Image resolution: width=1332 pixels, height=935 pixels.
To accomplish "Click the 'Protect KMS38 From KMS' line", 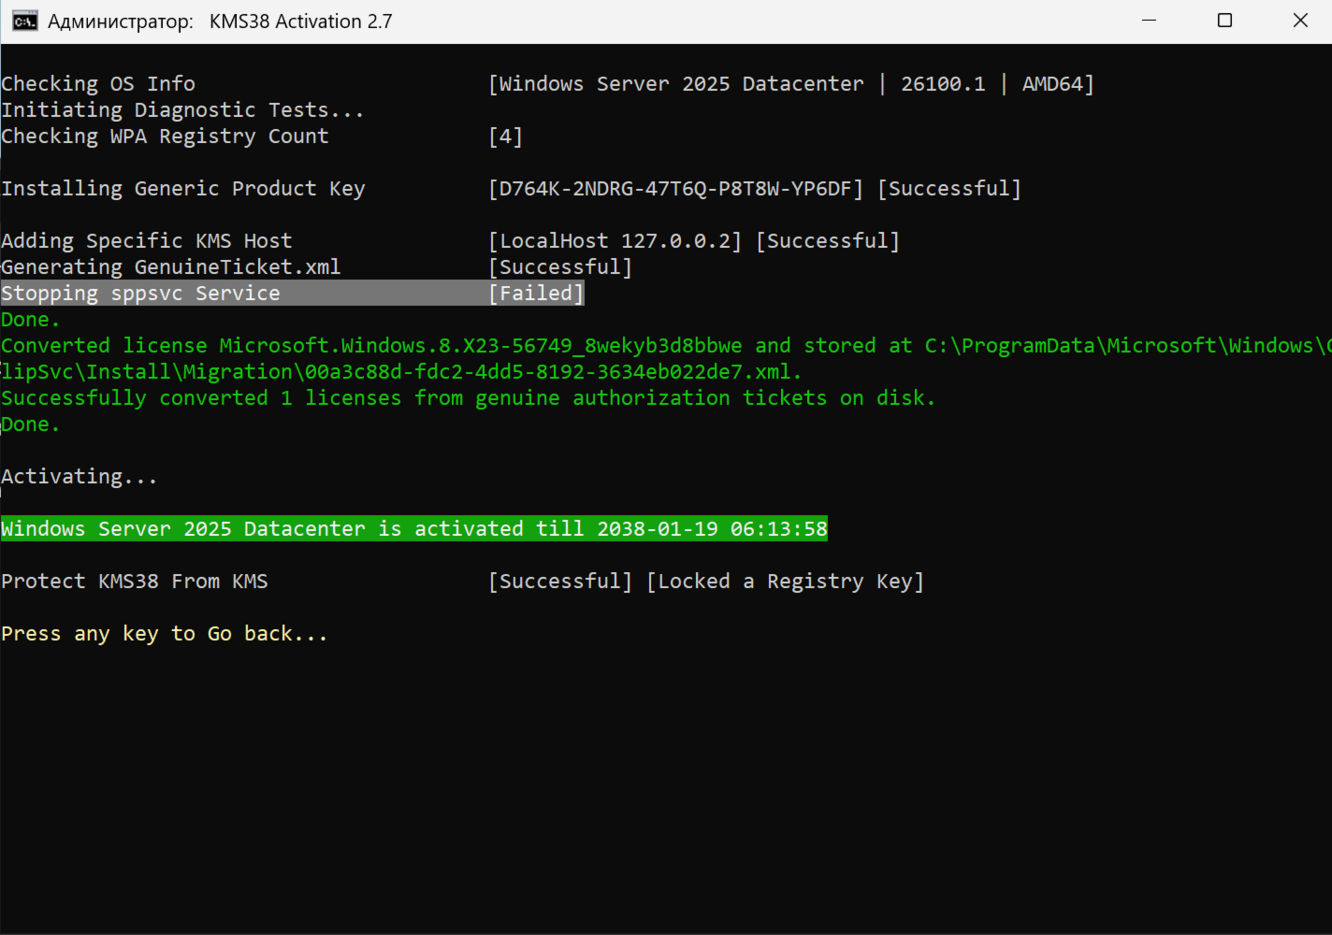I will click(135, 582).
